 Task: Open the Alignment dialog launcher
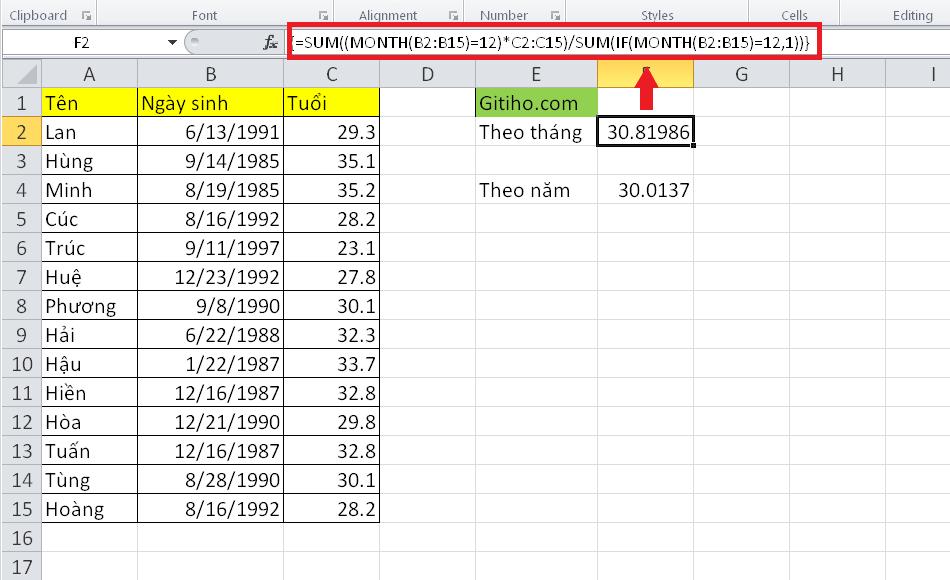click(452, 14)
